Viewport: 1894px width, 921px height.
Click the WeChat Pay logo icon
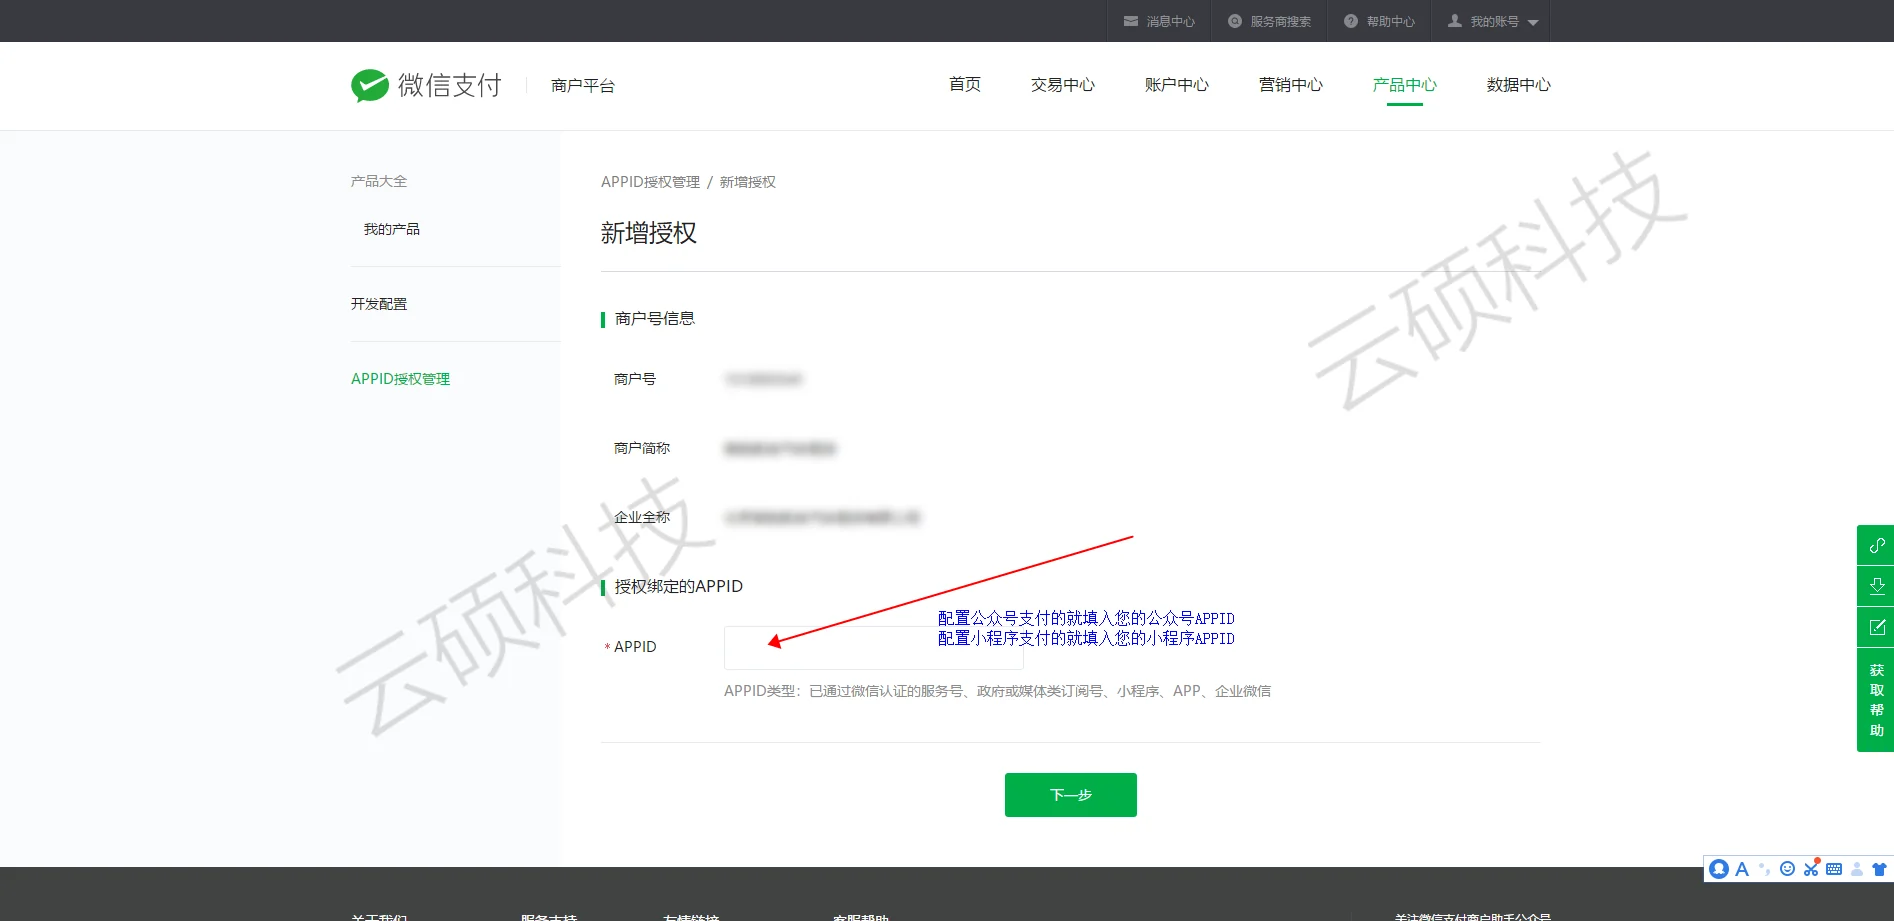370,86
